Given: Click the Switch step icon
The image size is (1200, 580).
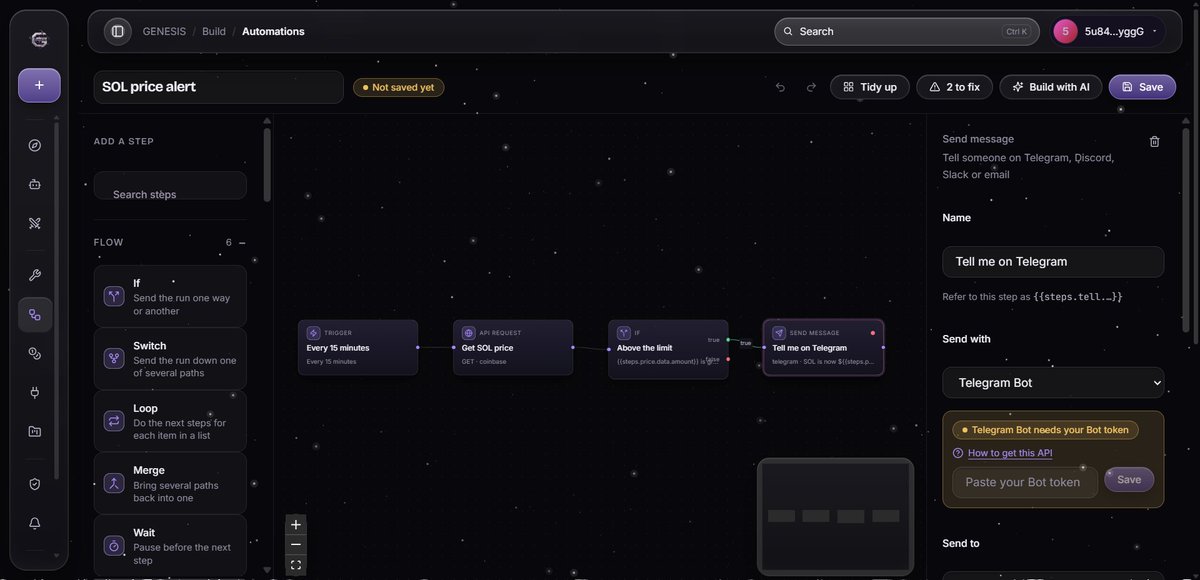Looking at the screenshot, I should (114, 359).
